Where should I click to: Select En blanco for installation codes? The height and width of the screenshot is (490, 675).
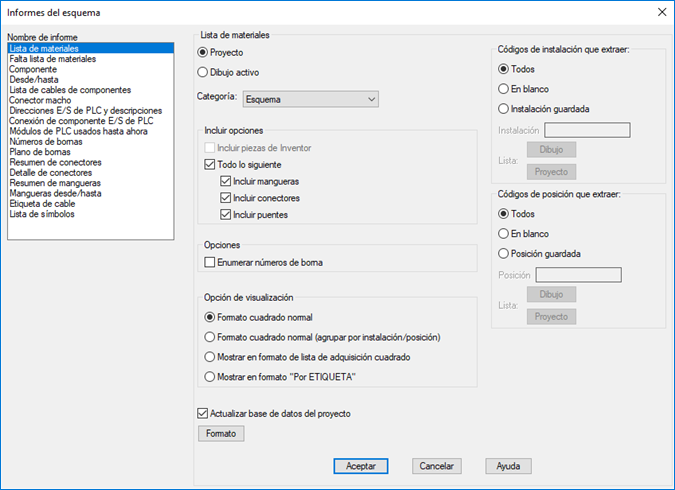[503, 89]
